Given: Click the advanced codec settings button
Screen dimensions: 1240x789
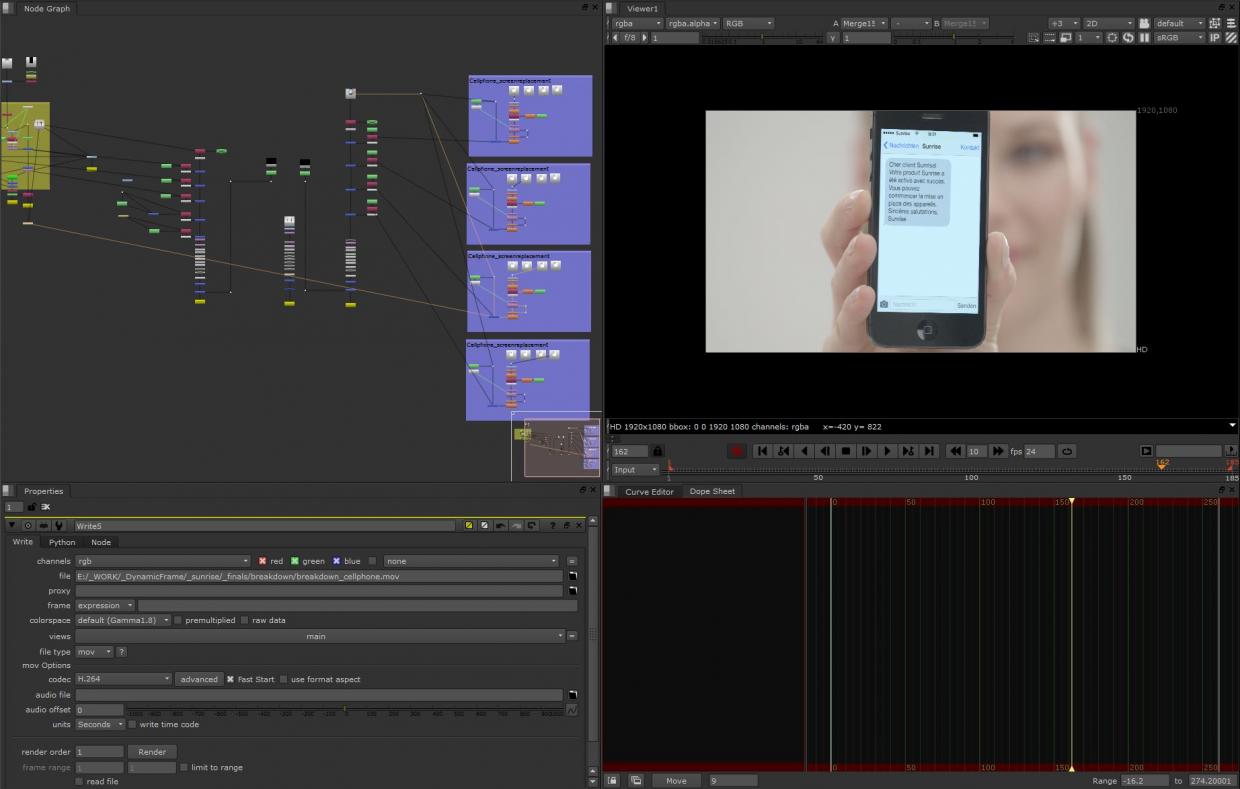Looking at the screenshot, I should coord(198,679).
